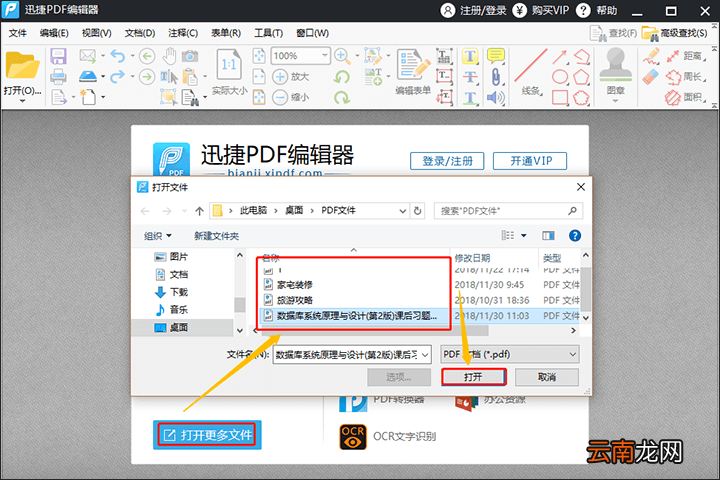720x480 pixels.
Task: Click the 购买VIP link in title bar
Action: [x=541, y=11]
